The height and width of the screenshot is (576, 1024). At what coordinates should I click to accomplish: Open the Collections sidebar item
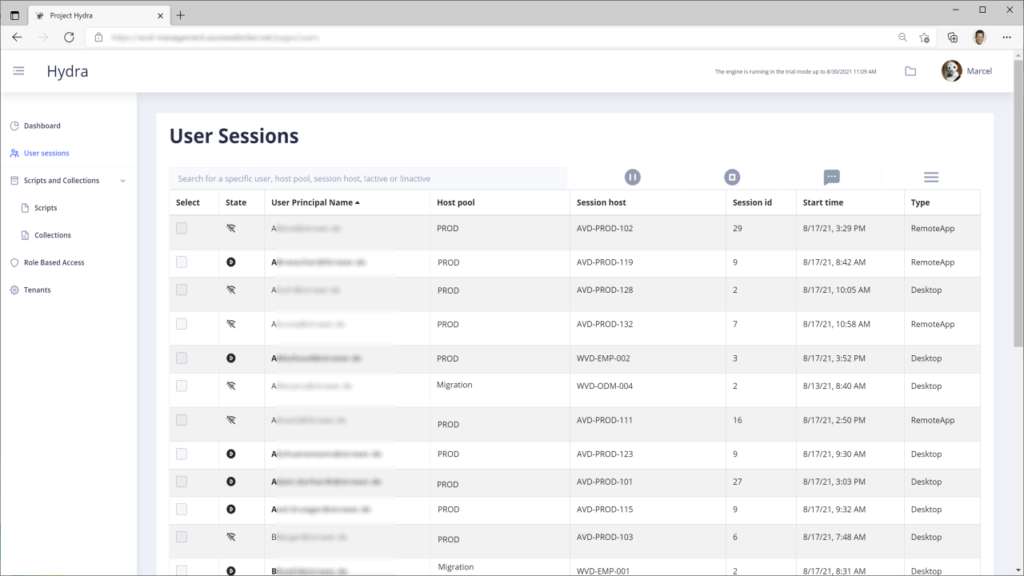point(52,235)
